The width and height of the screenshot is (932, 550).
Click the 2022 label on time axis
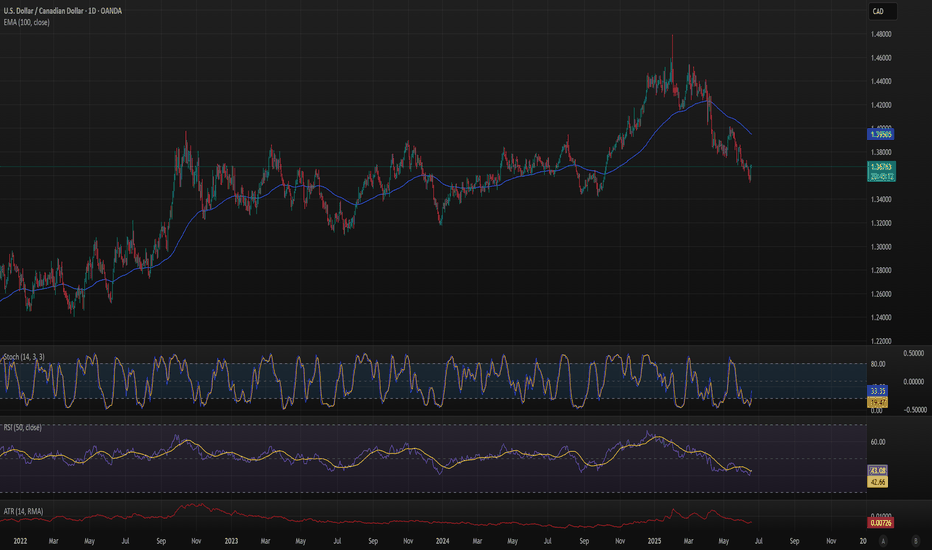[20, 541]
